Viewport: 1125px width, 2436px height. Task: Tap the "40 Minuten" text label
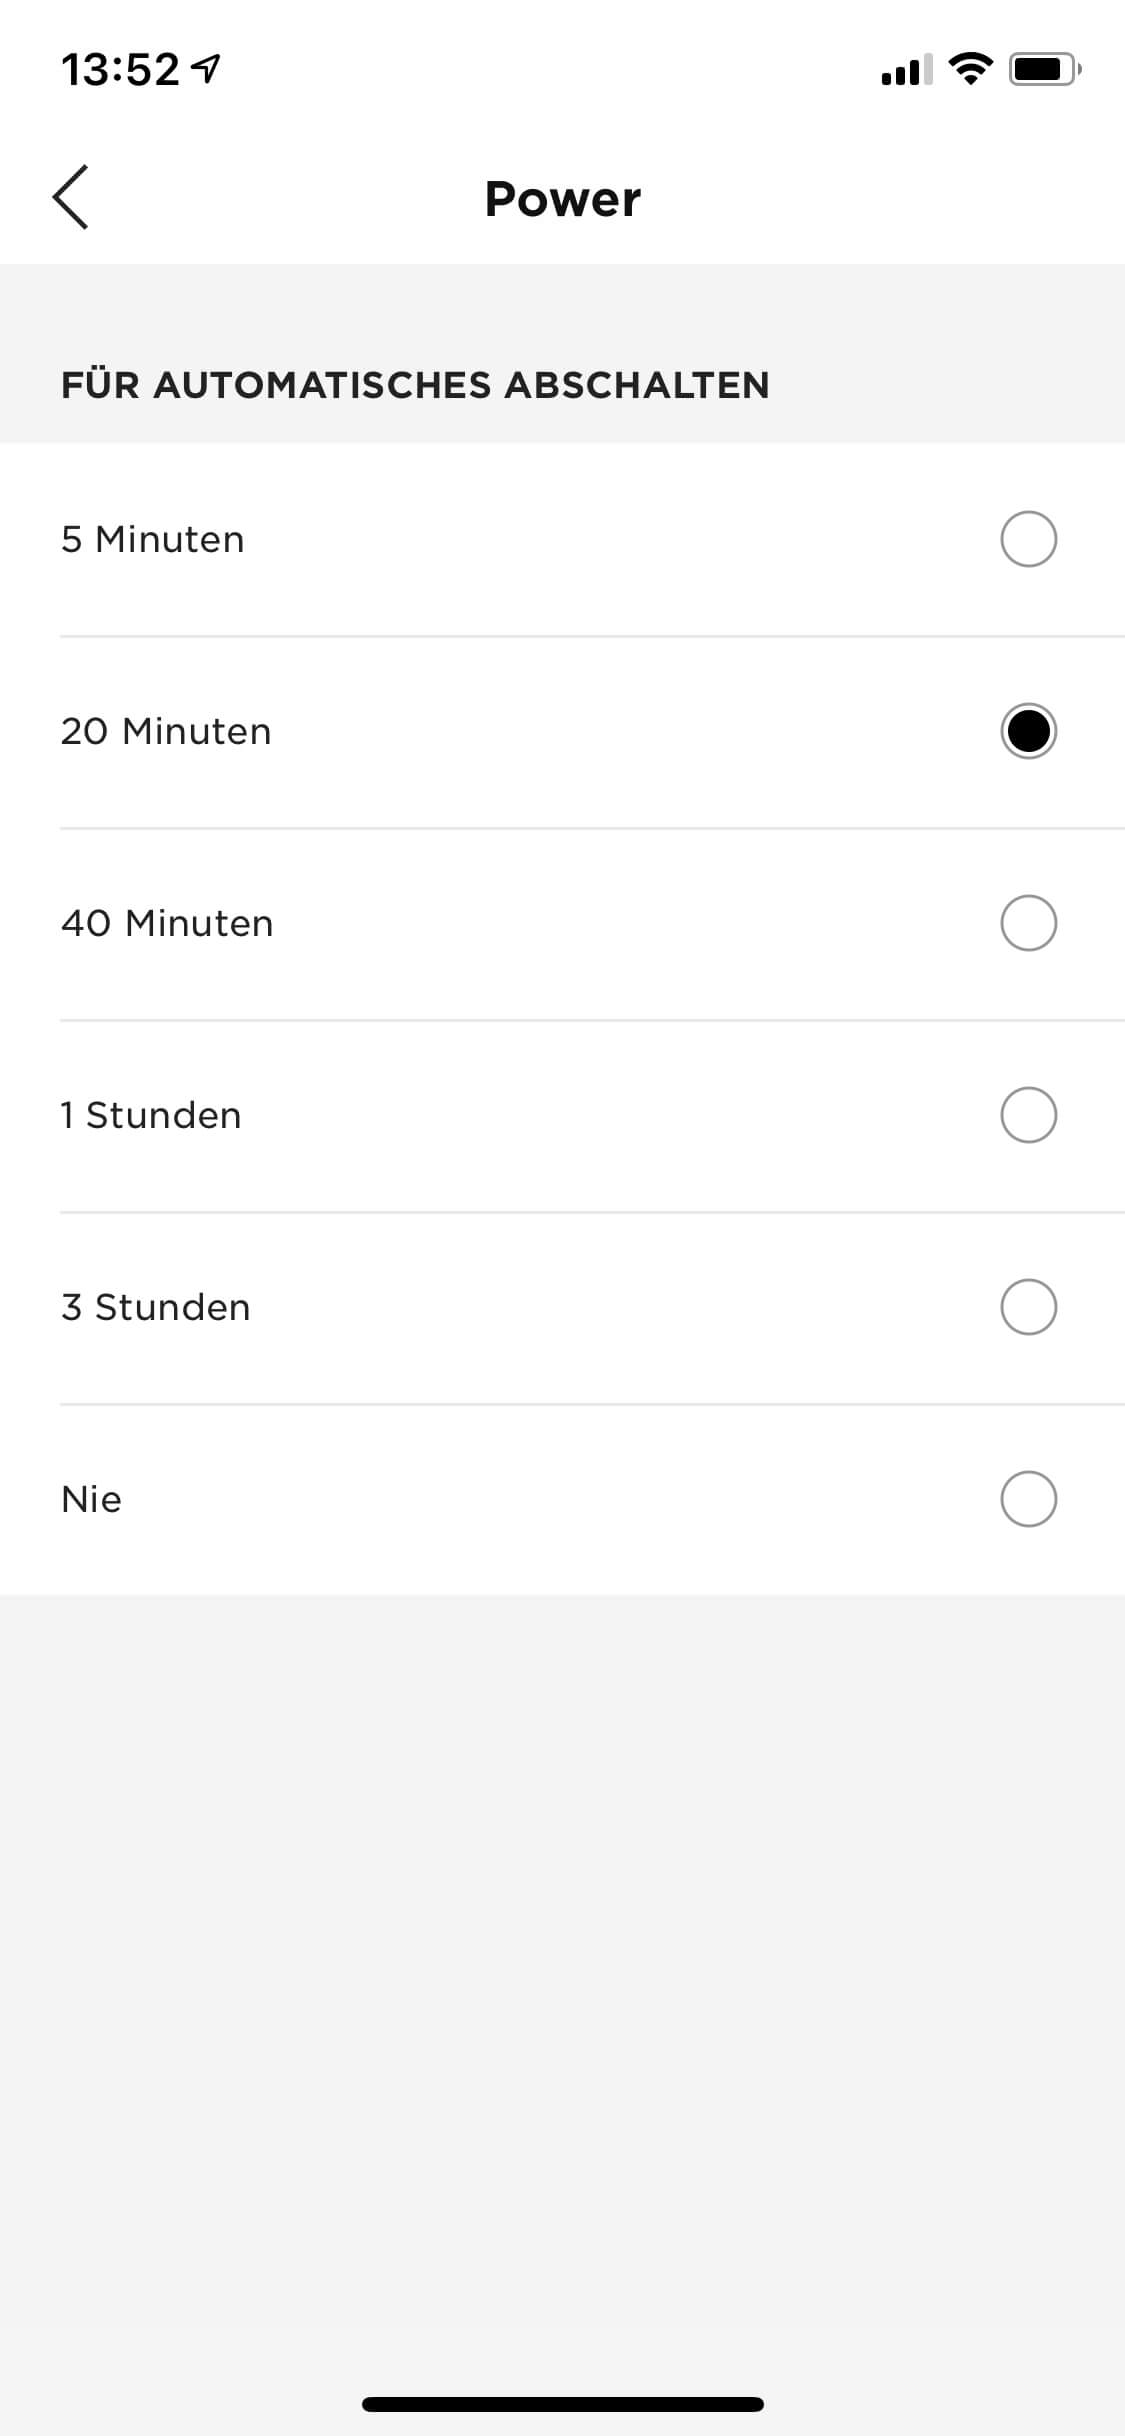167,924
